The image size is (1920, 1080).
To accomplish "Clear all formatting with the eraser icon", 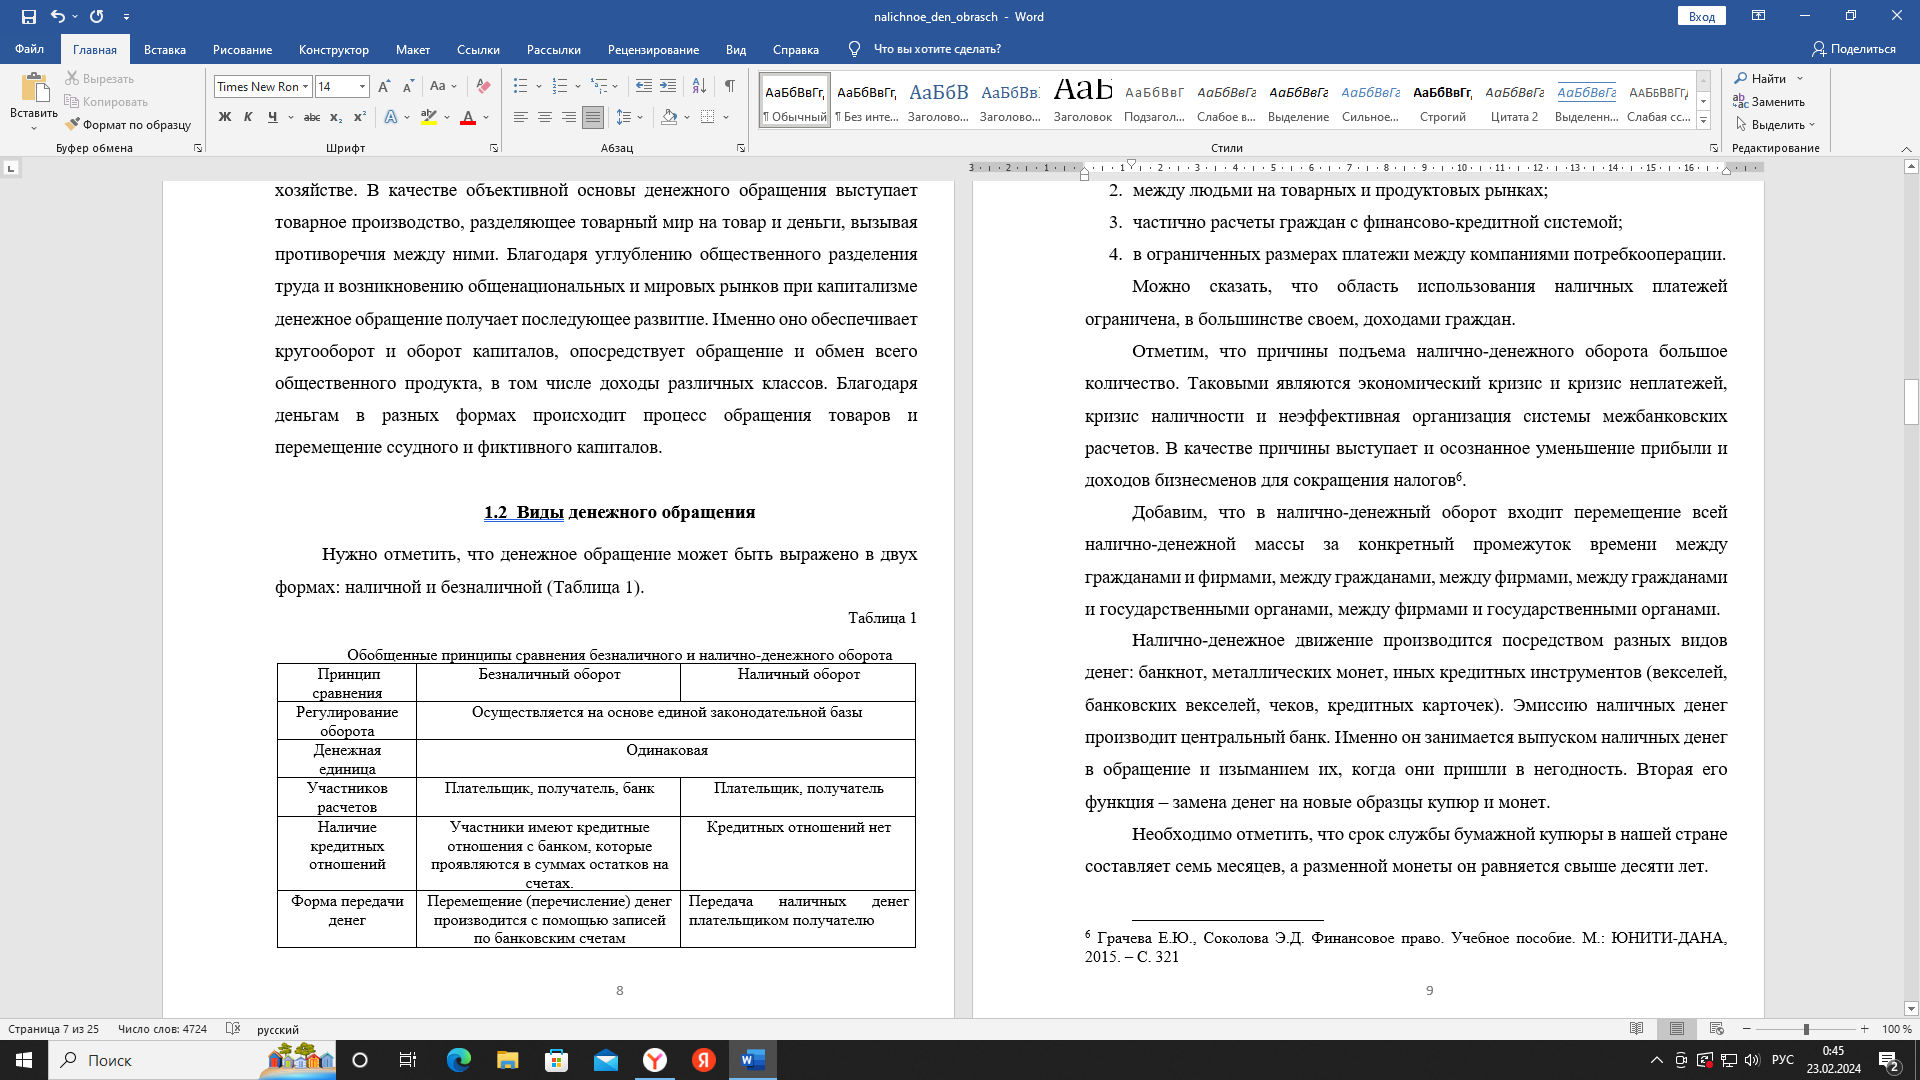I will point(484,87).
